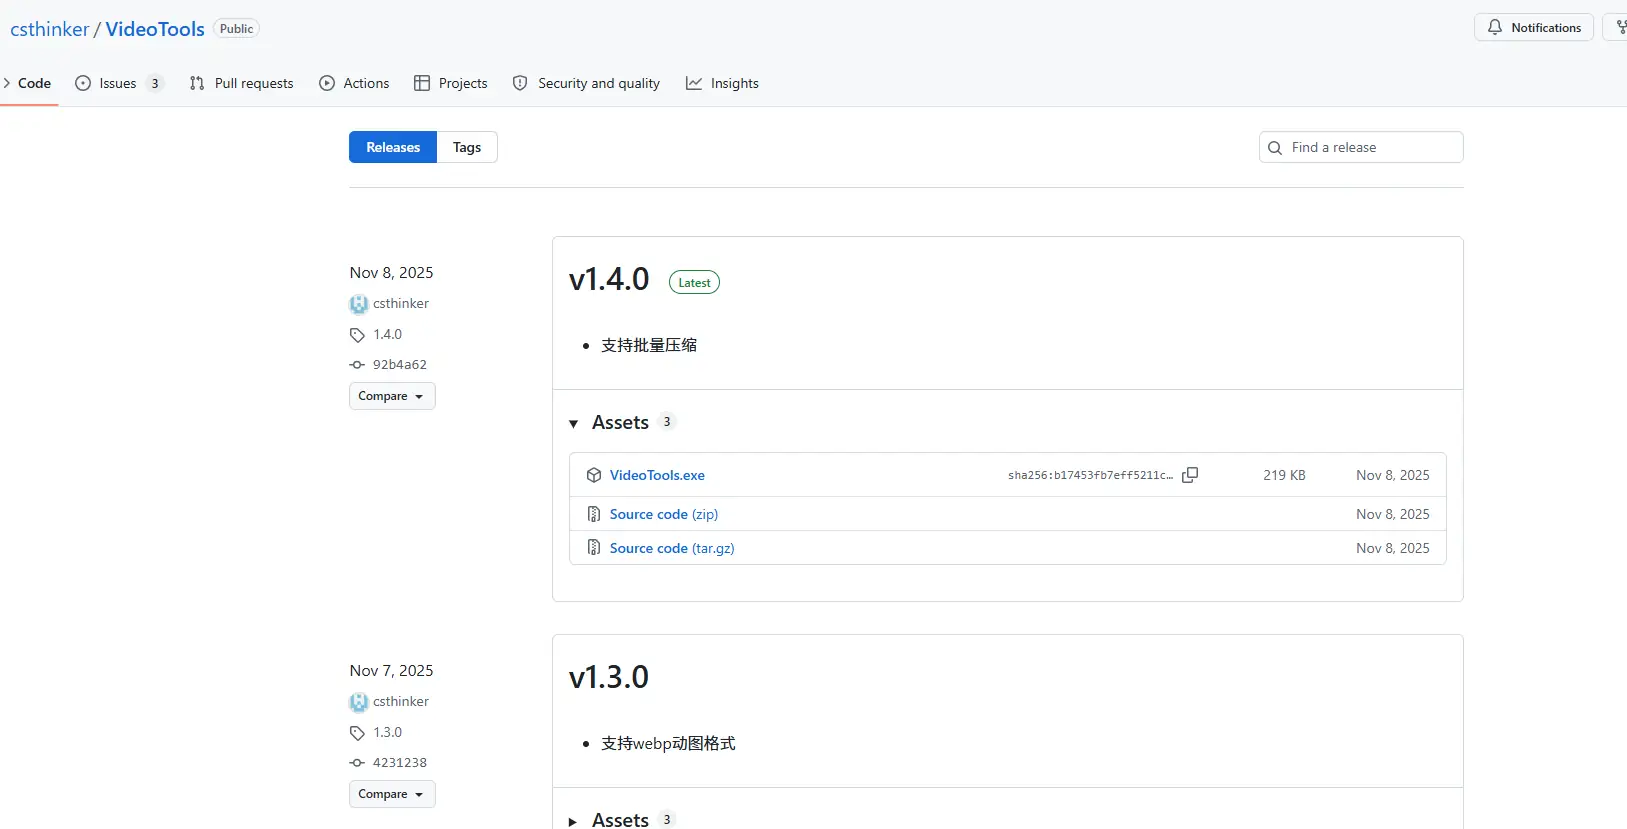Click the Public visibility badge
This screenshot has height=829, width=1627.
(x=236, y=29)
